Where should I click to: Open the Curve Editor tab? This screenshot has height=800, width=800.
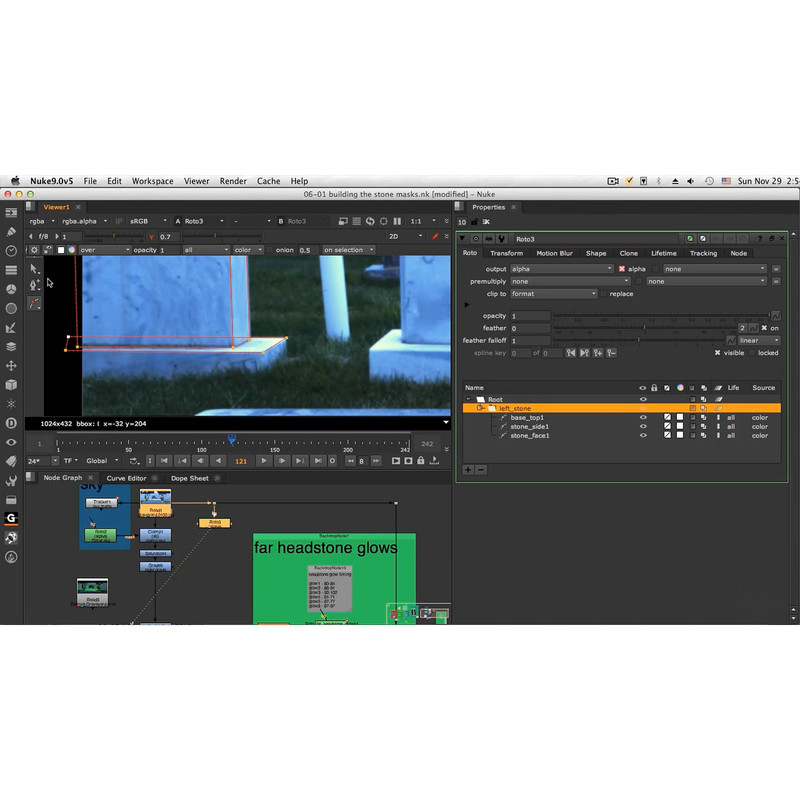click(x=126, y=478)
